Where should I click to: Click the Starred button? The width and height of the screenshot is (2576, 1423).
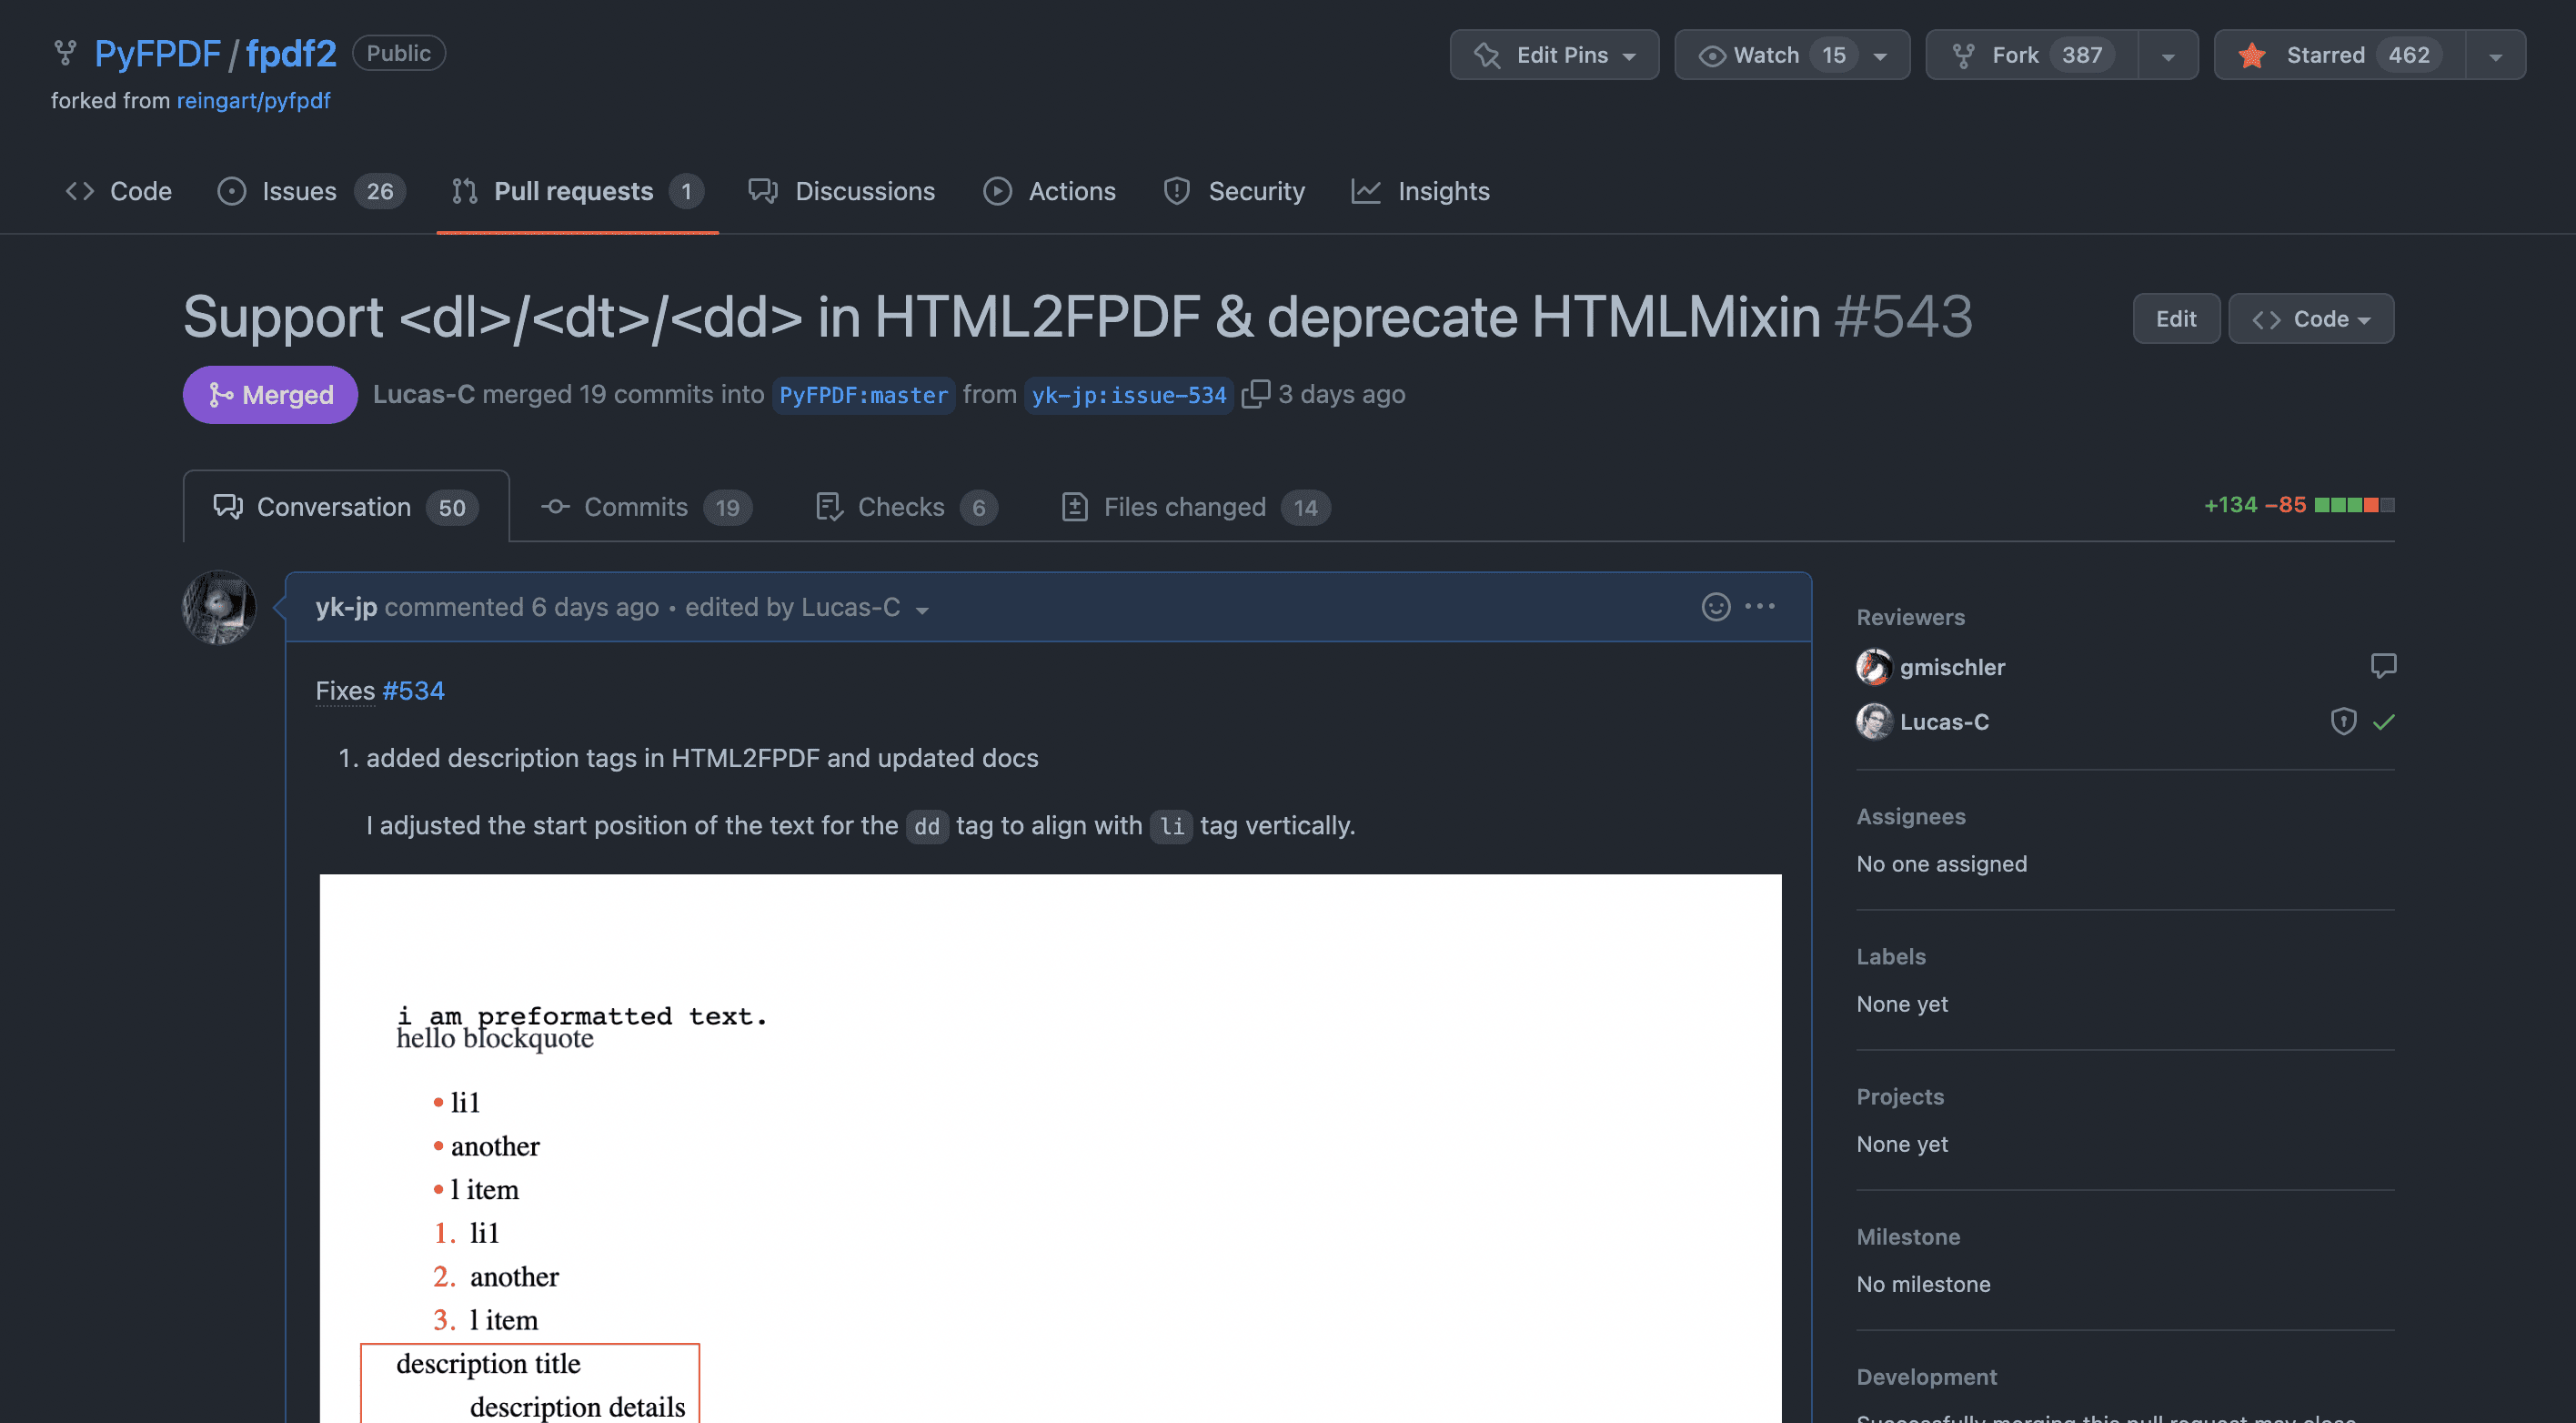(x=2340, y=55)
